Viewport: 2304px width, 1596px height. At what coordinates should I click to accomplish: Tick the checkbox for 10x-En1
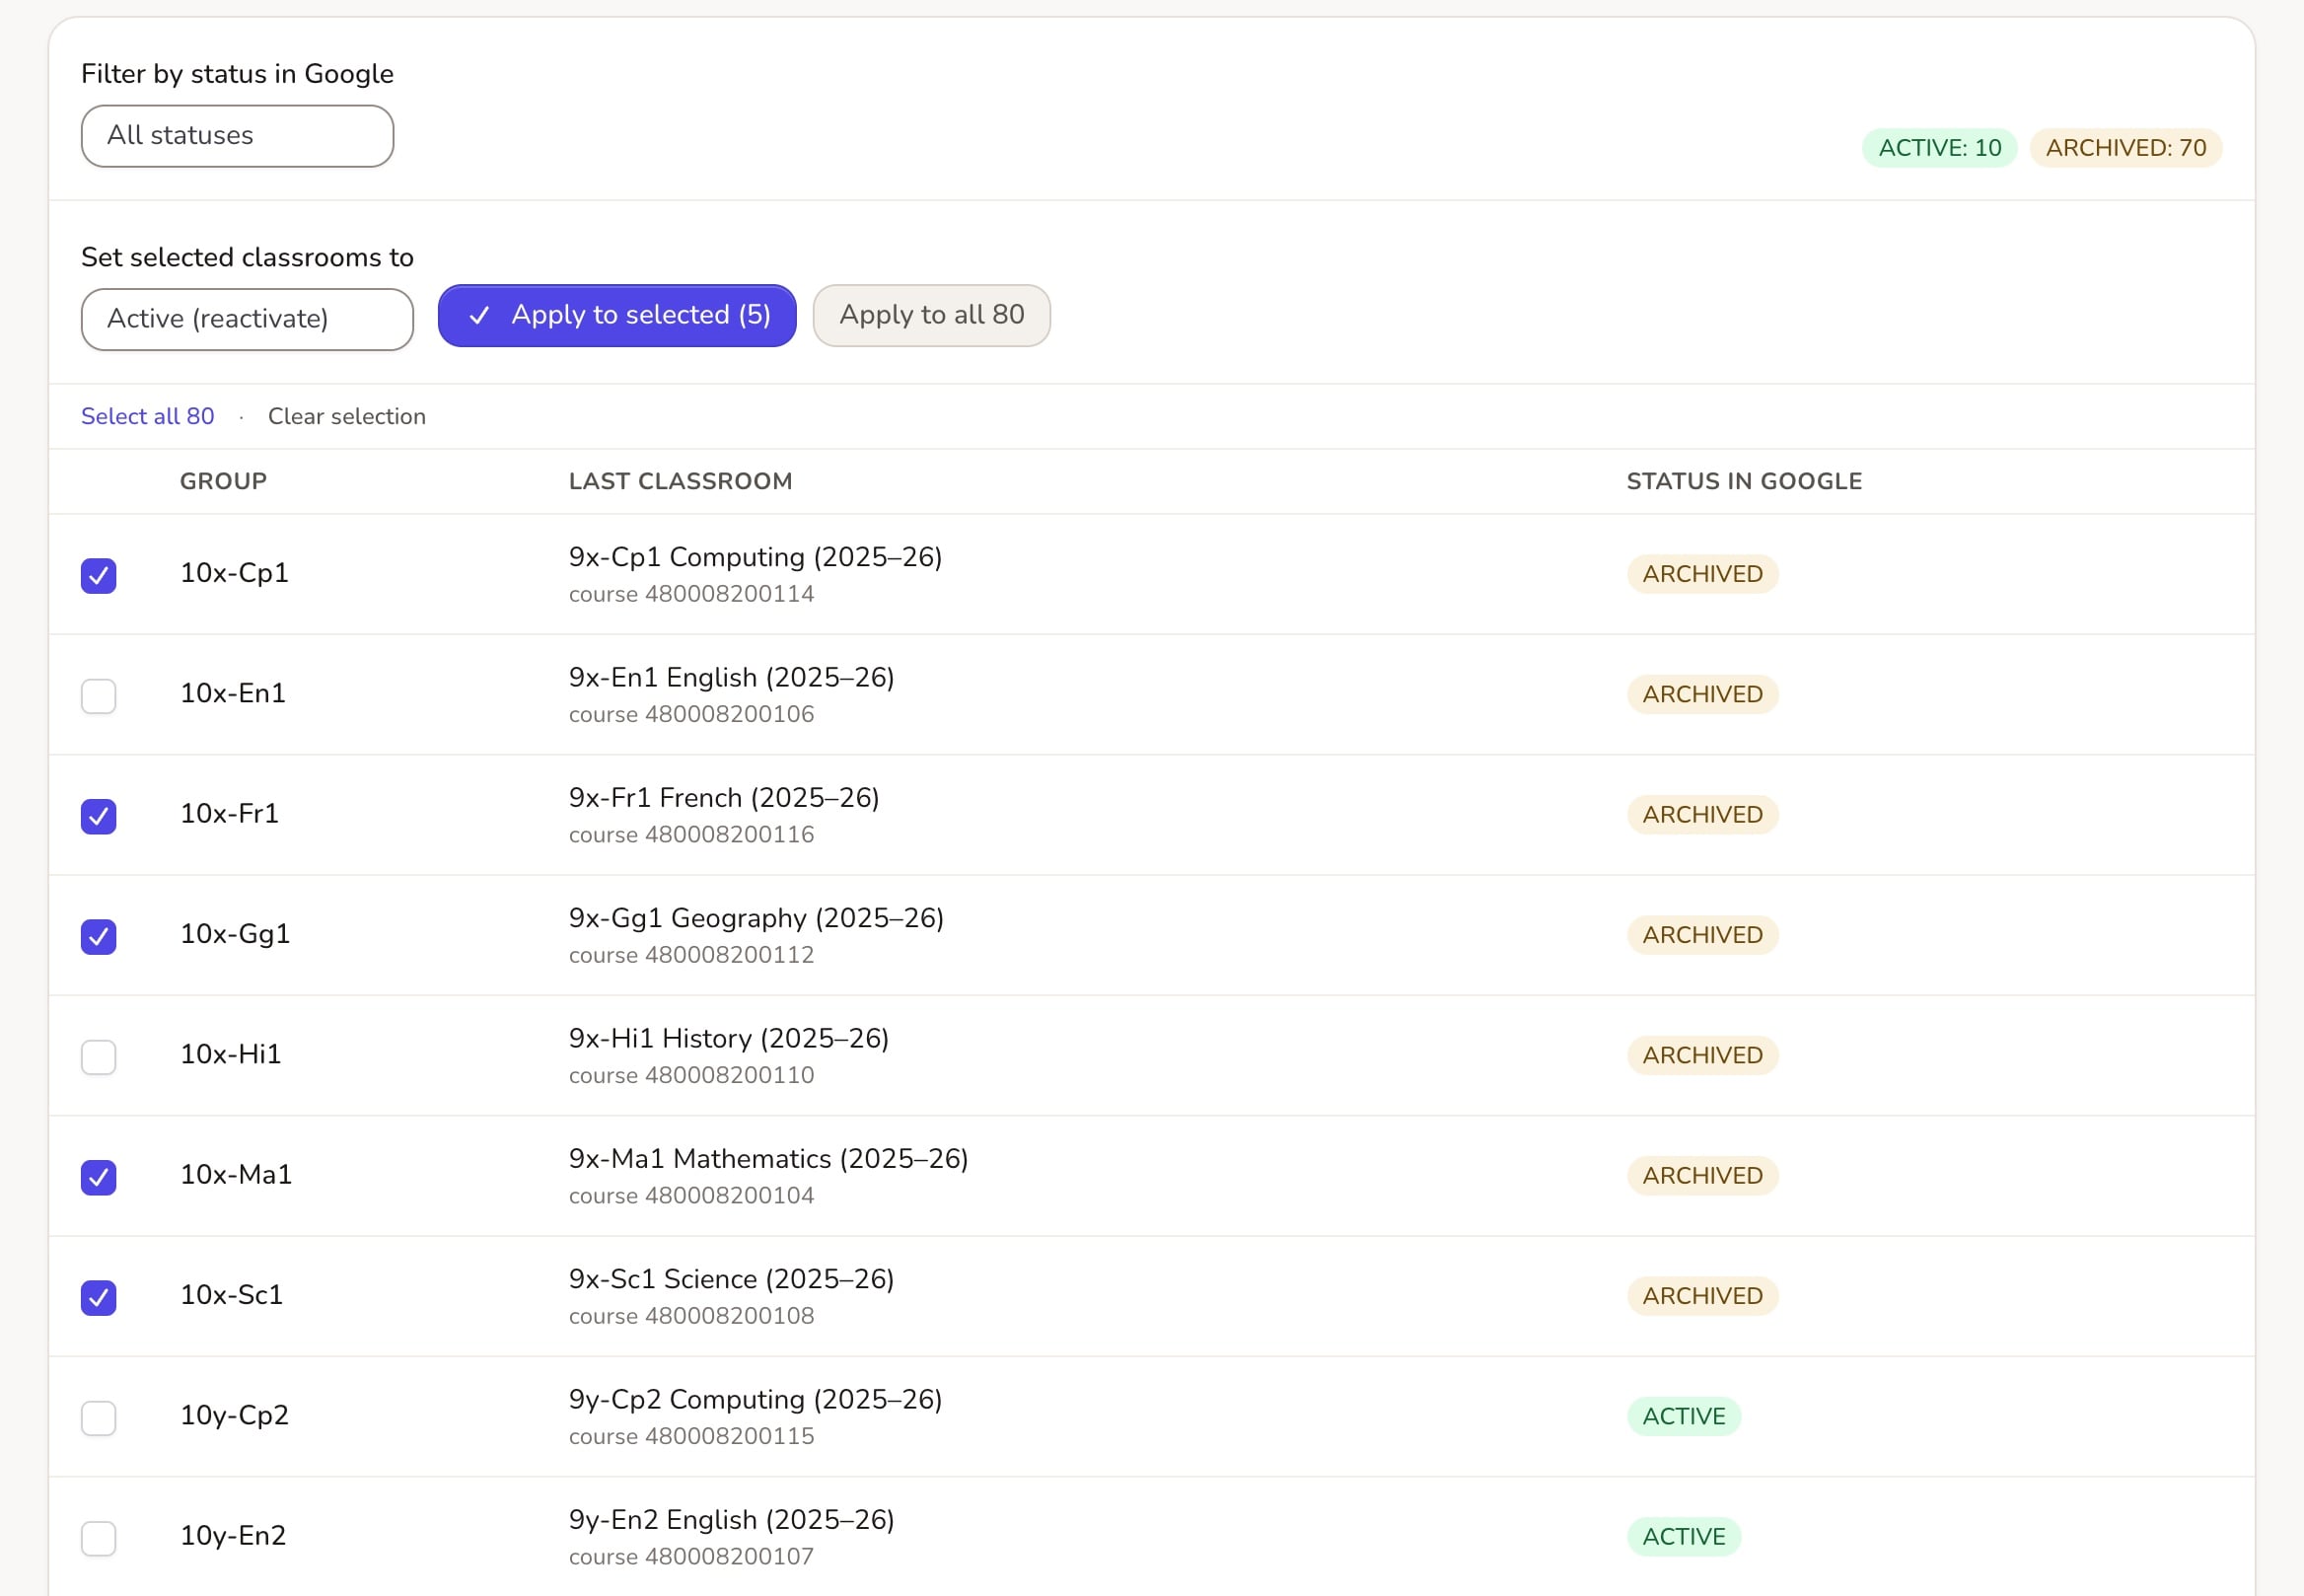98,695
